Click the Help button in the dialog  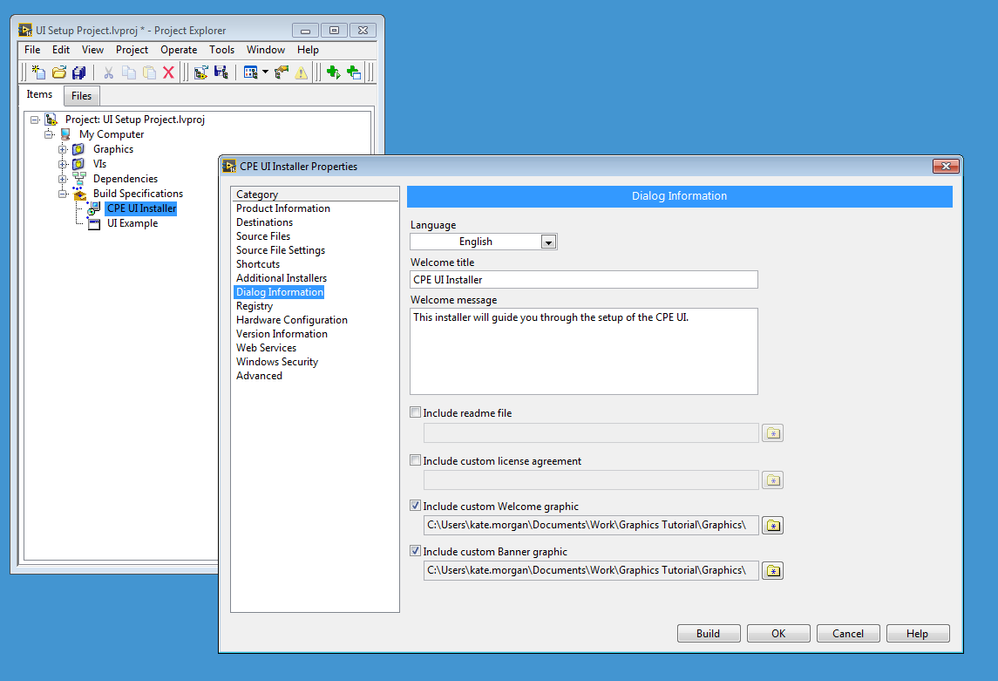point(917,633)
